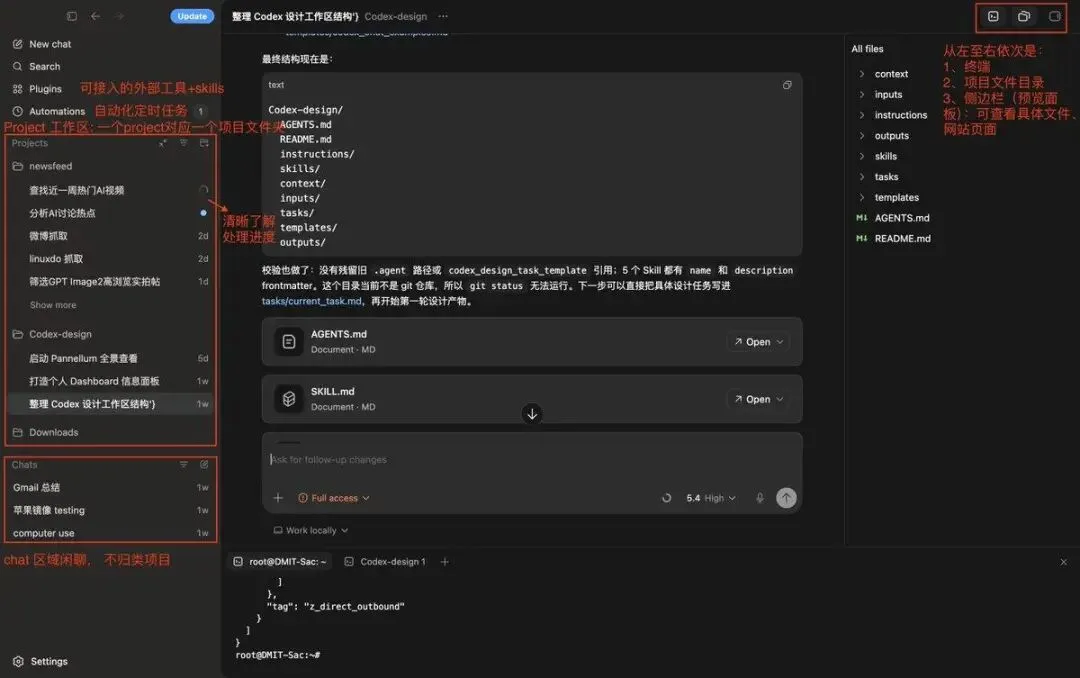Image resolution: width=1080 pixels, height=678 pixels.
Task: Open the AGENTS.md document card button
Action: (751, 342)
